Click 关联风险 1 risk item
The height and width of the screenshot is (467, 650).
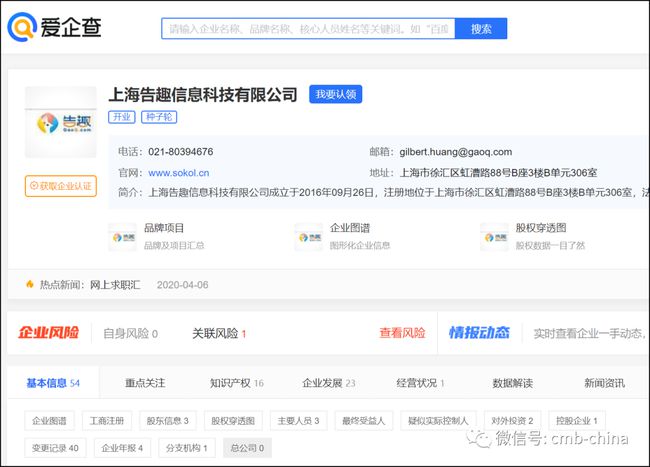click(219, 334)
